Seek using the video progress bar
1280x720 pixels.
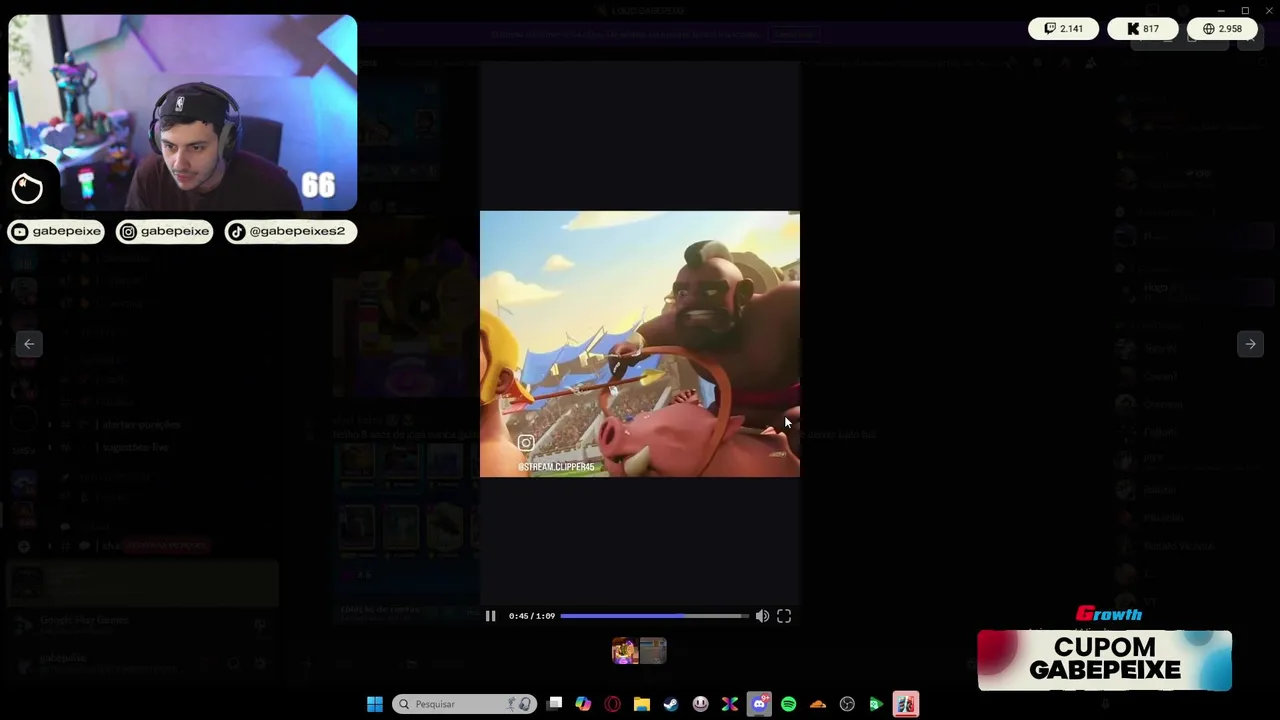[x=654, y=616]
